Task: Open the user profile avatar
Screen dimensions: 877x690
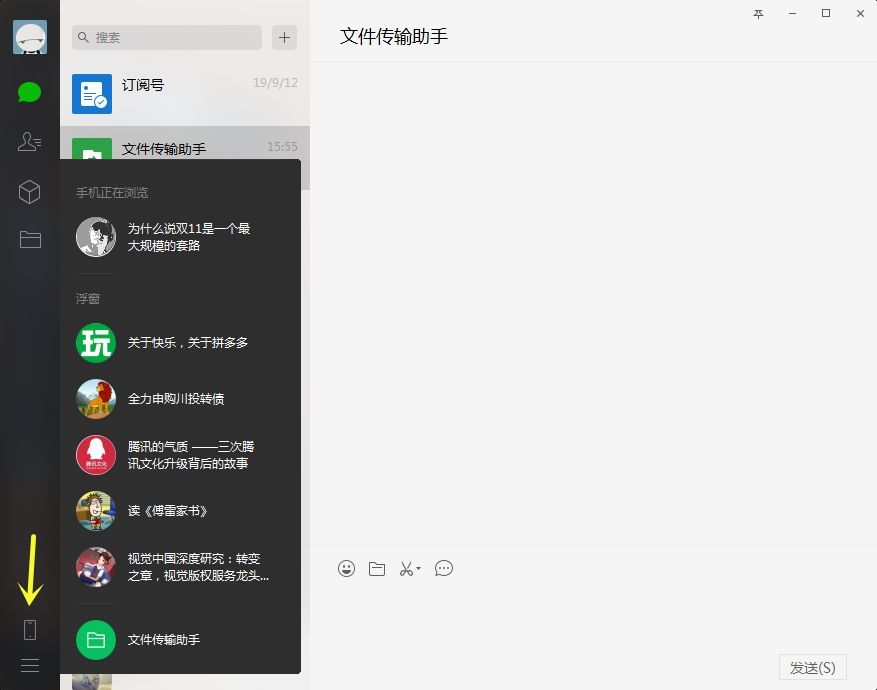Action: [30, 37]
